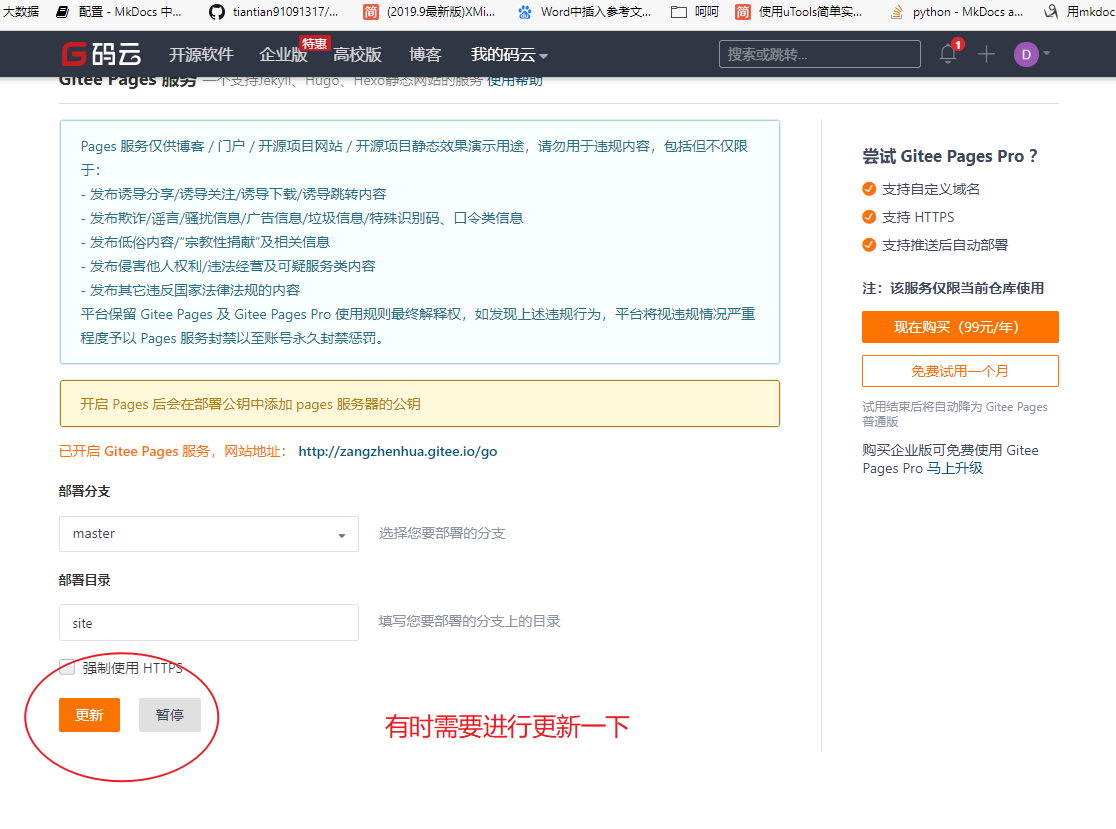
Task: Click the 部署目录 input containing site
Action: [209, 623]
